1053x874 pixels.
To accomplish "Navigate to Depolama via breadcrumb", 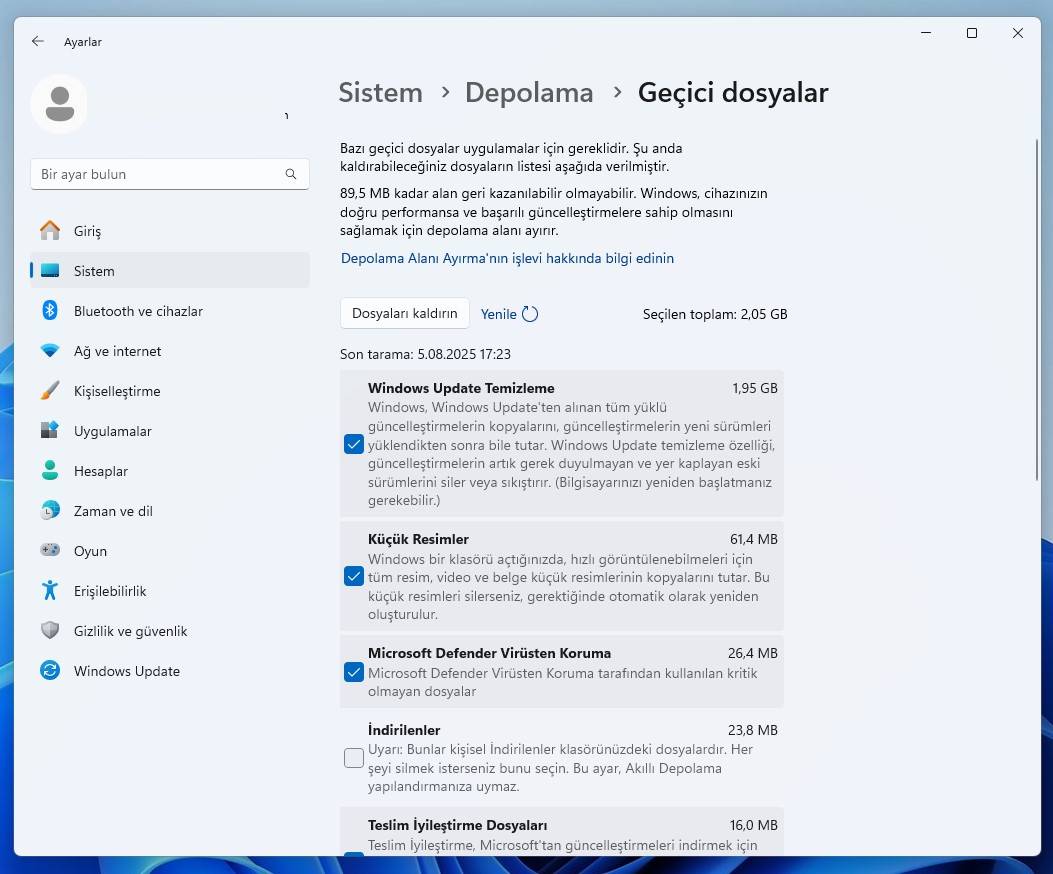I will click(529, 92).
